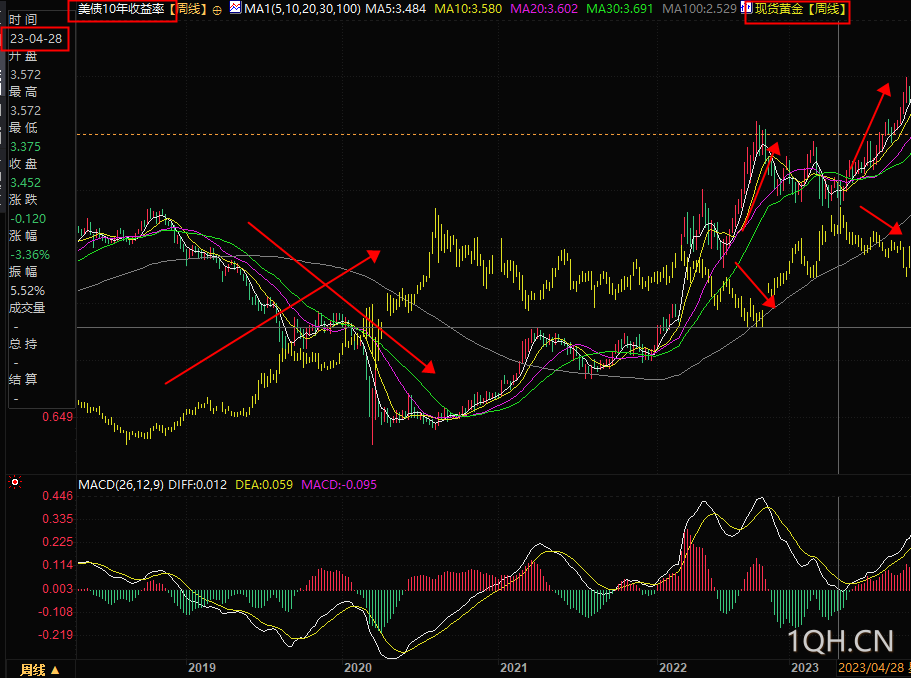Click the MACD indicator settings sun icon
The height and width of the screenshot is (678, 911).
pyautogui.click(x=15, y=484)
